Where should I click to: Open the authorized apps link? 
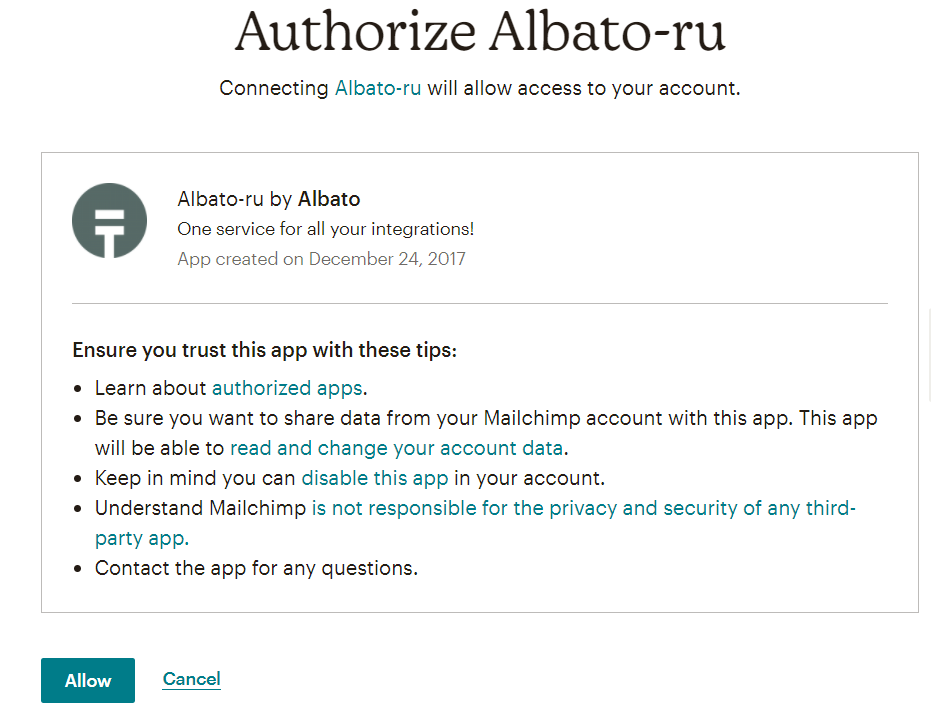pyautogui.click(x=287, y=388)
